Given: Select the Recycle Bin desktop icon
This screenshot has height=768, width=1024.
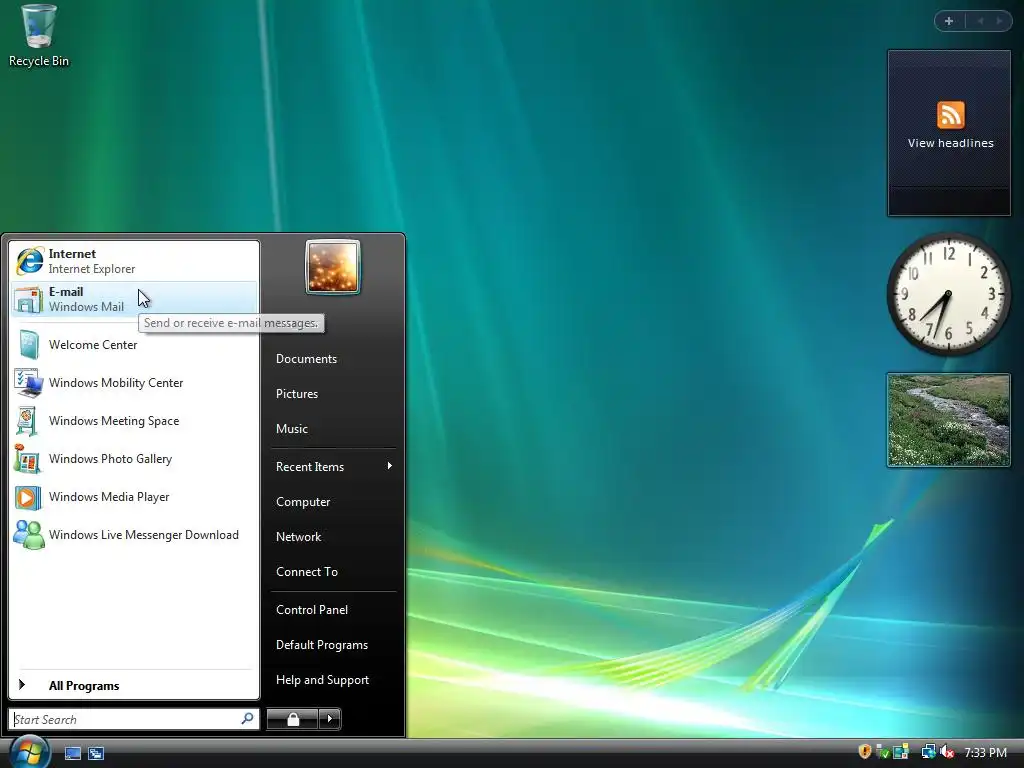Looking at the screenshot, I should 39,36.
